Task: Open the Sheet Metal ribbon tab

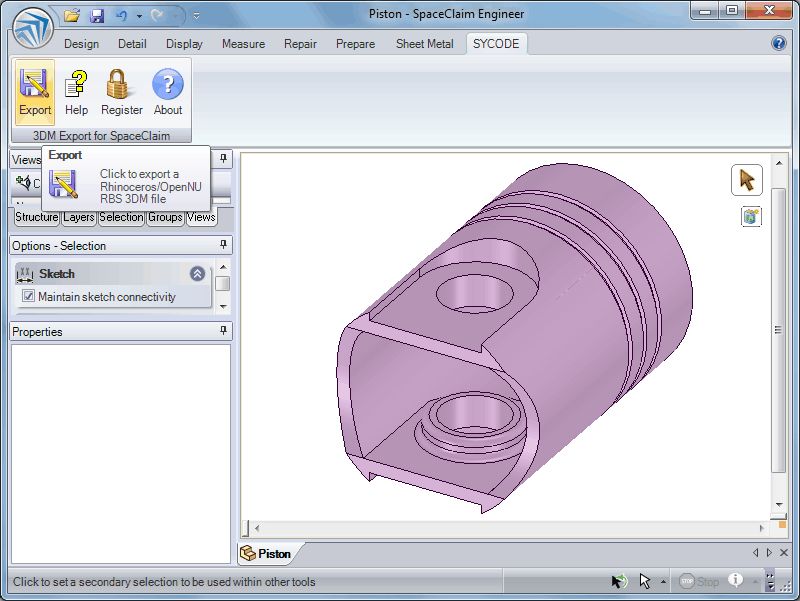Action: pyautogui.click(x=424, y=44)
